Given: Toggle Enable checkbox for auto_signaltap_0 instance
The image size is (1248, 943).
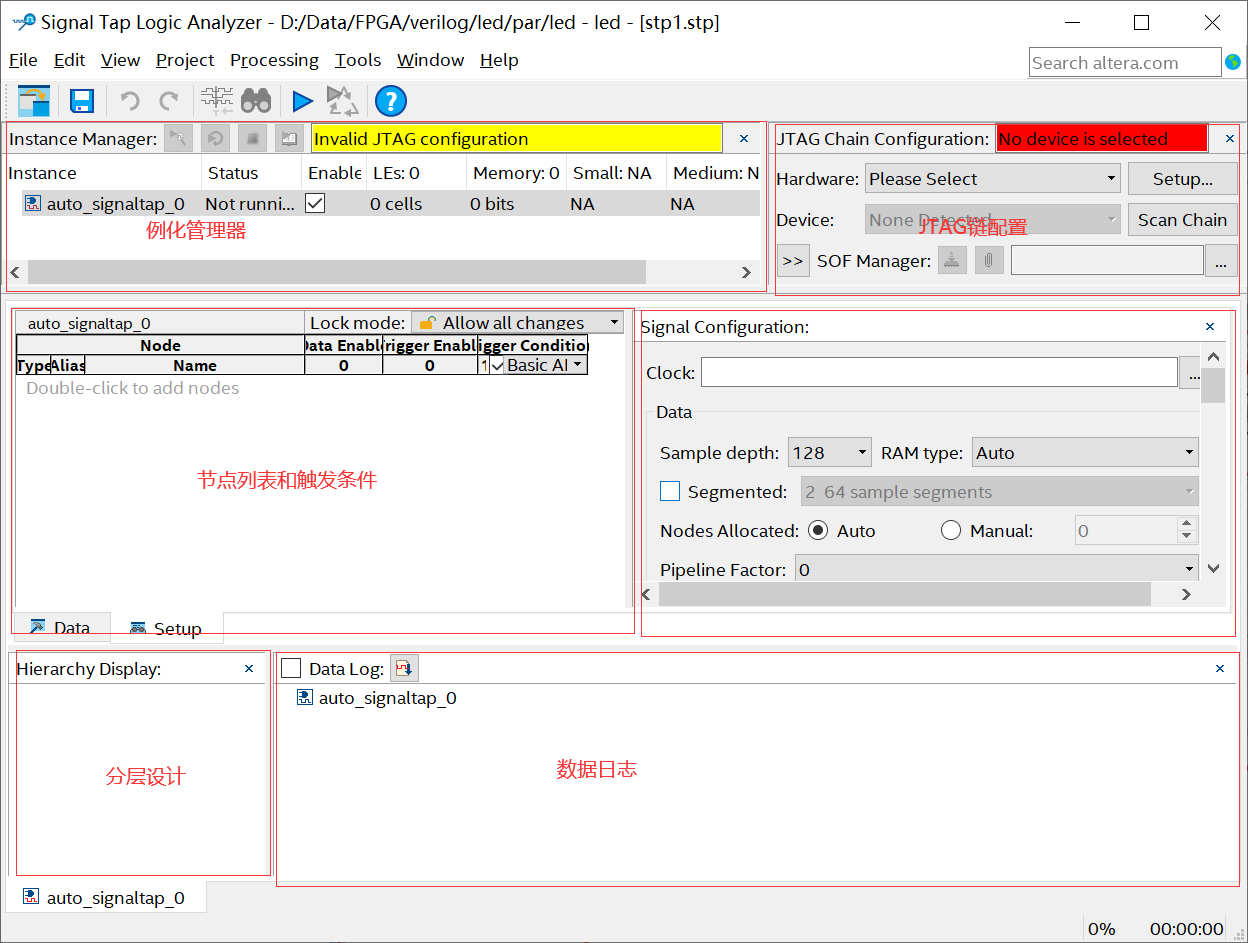Looking at the screenshot, I should [315, 203].
